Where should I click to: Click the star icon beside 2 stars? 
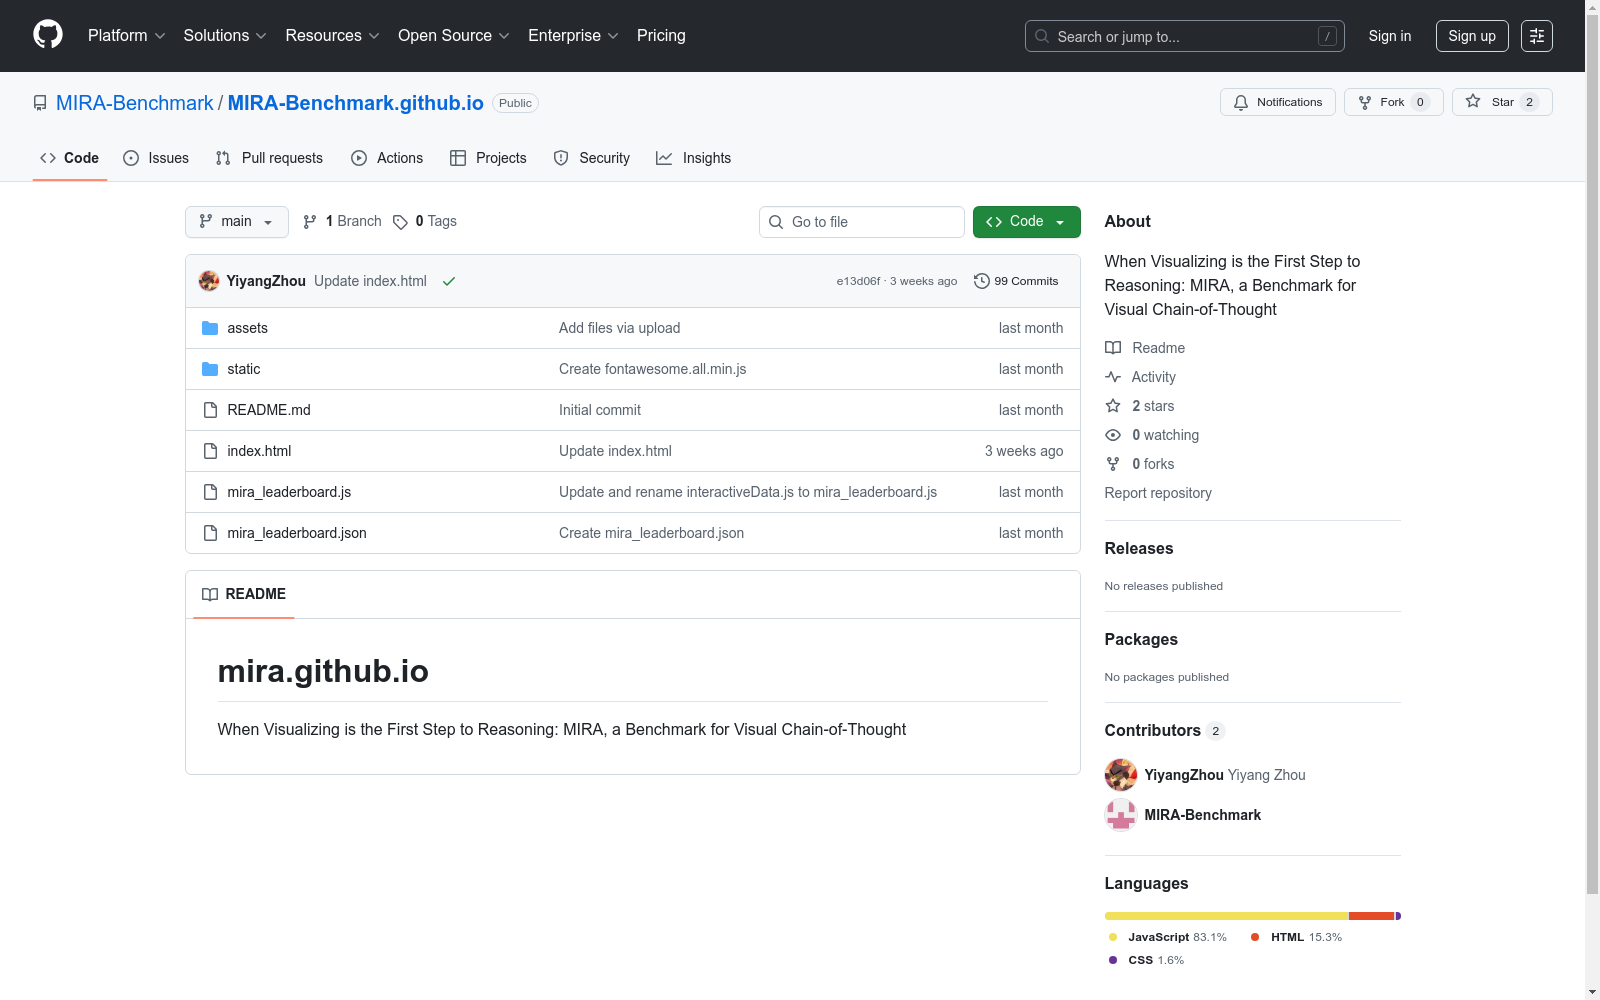(1113, 406)
